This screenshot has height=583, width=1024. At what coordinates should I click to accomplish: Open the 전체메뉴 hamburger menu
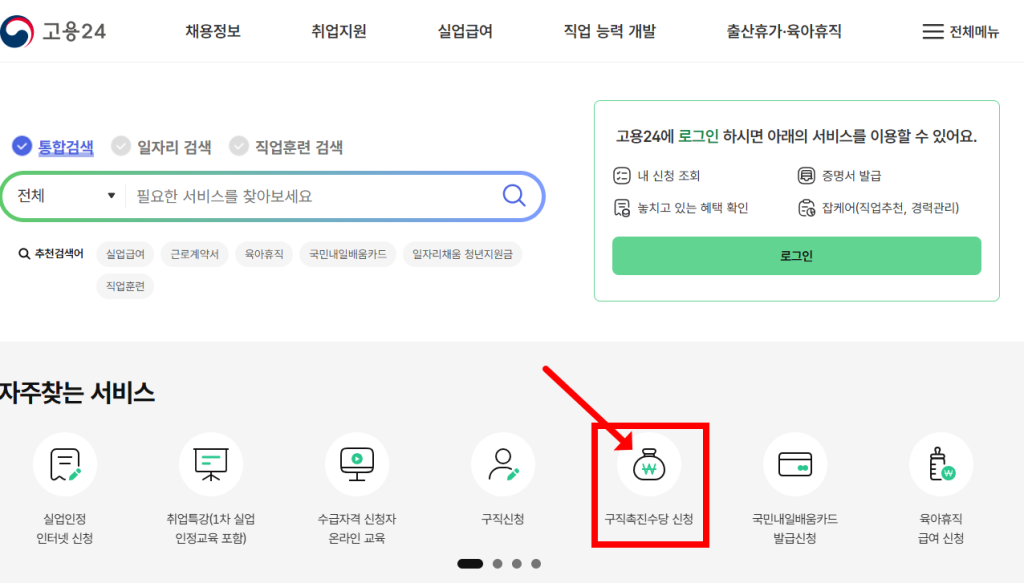(x=960, y=32)
